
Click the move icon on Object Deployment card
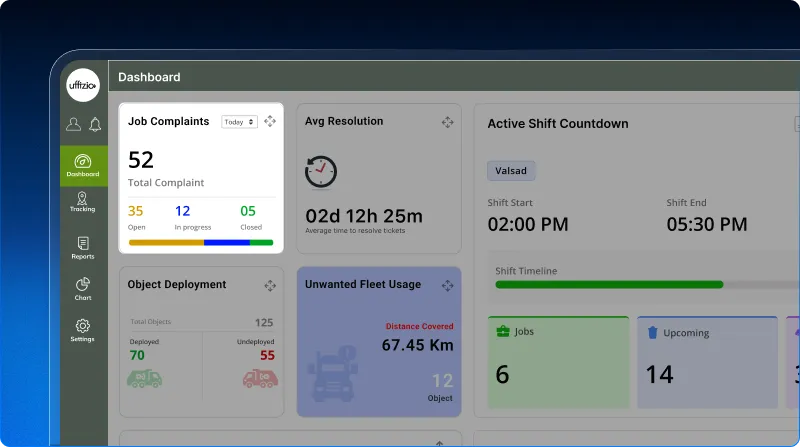[270, 285]
